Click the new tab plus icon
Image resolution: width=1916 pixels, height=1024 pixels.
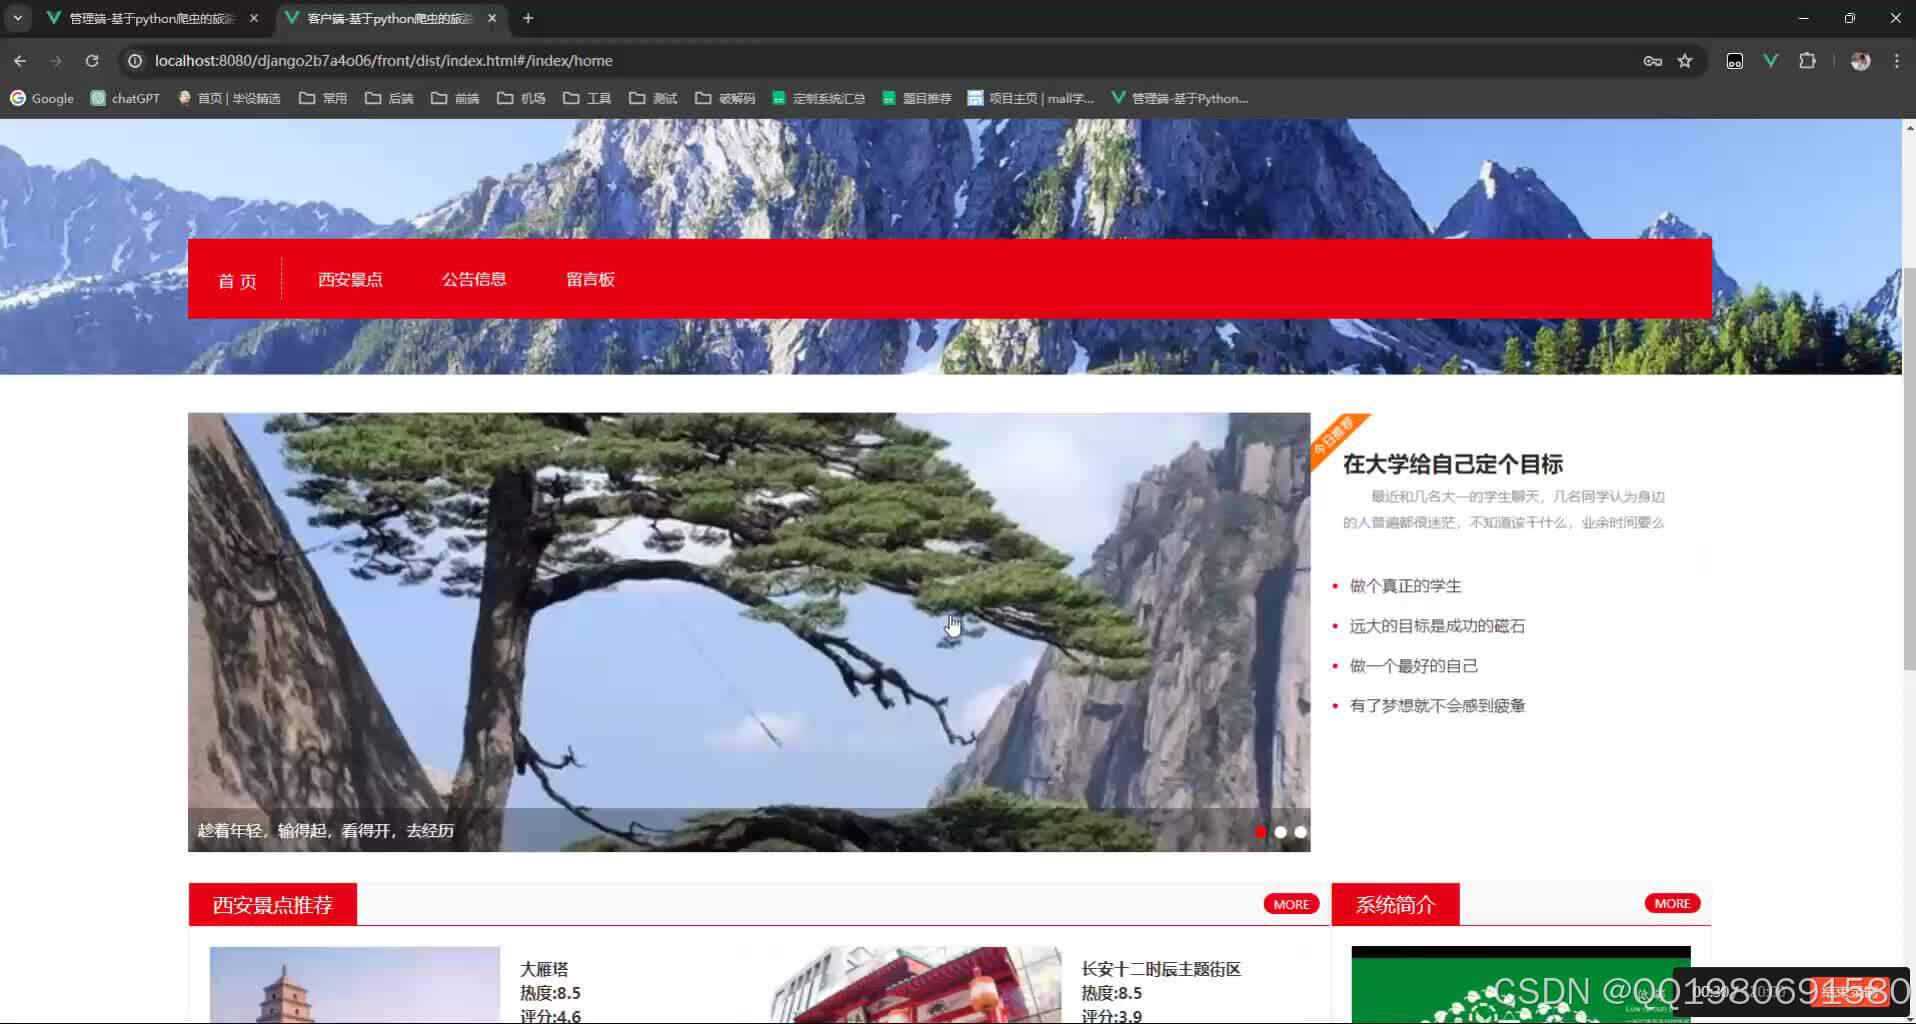(x=528, y=17)
